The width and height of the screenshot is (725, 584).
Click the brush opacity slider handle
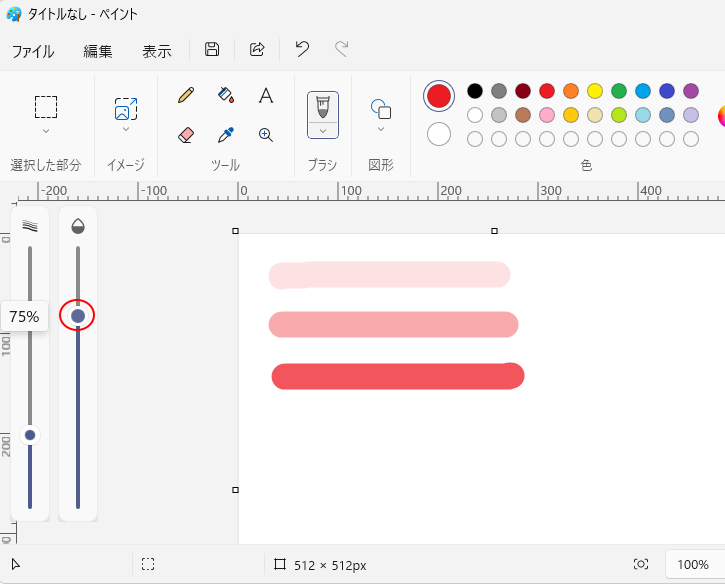[78, 316]
